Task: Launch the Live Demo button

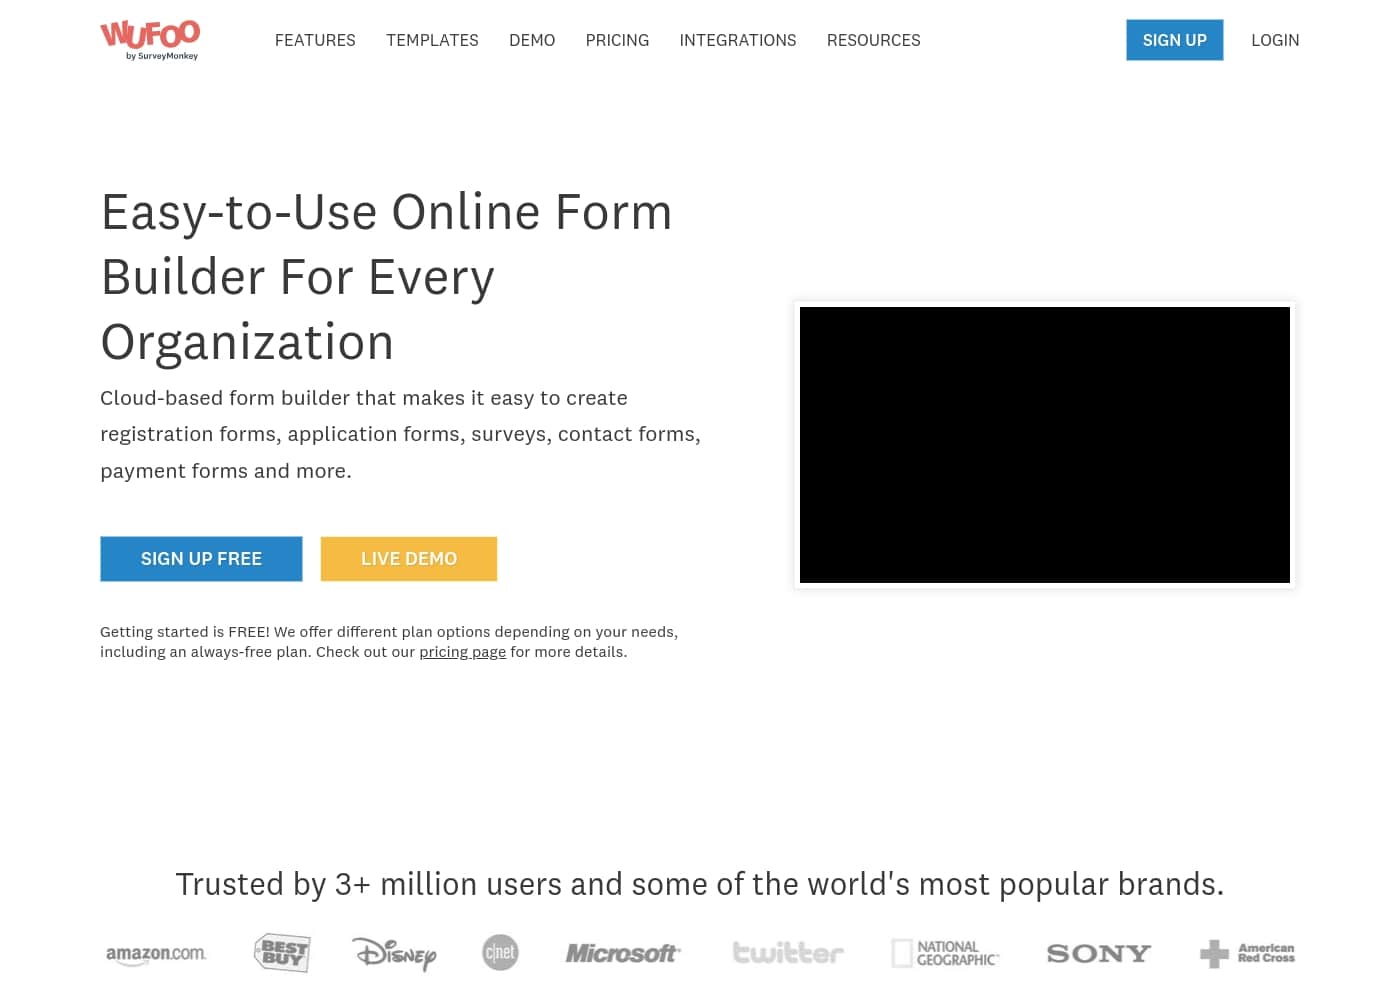Action: tap(409, 559)
